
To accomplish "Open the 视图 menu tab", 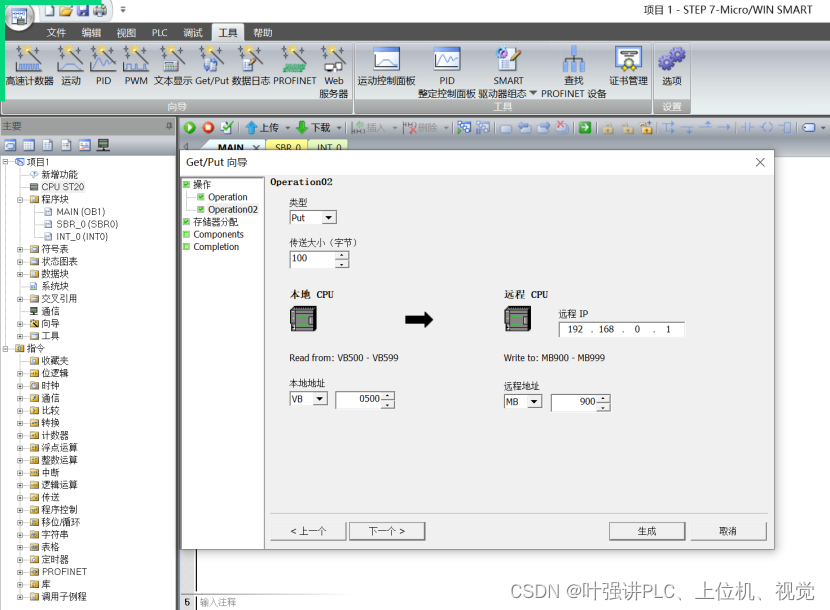I will click(126, 33).
